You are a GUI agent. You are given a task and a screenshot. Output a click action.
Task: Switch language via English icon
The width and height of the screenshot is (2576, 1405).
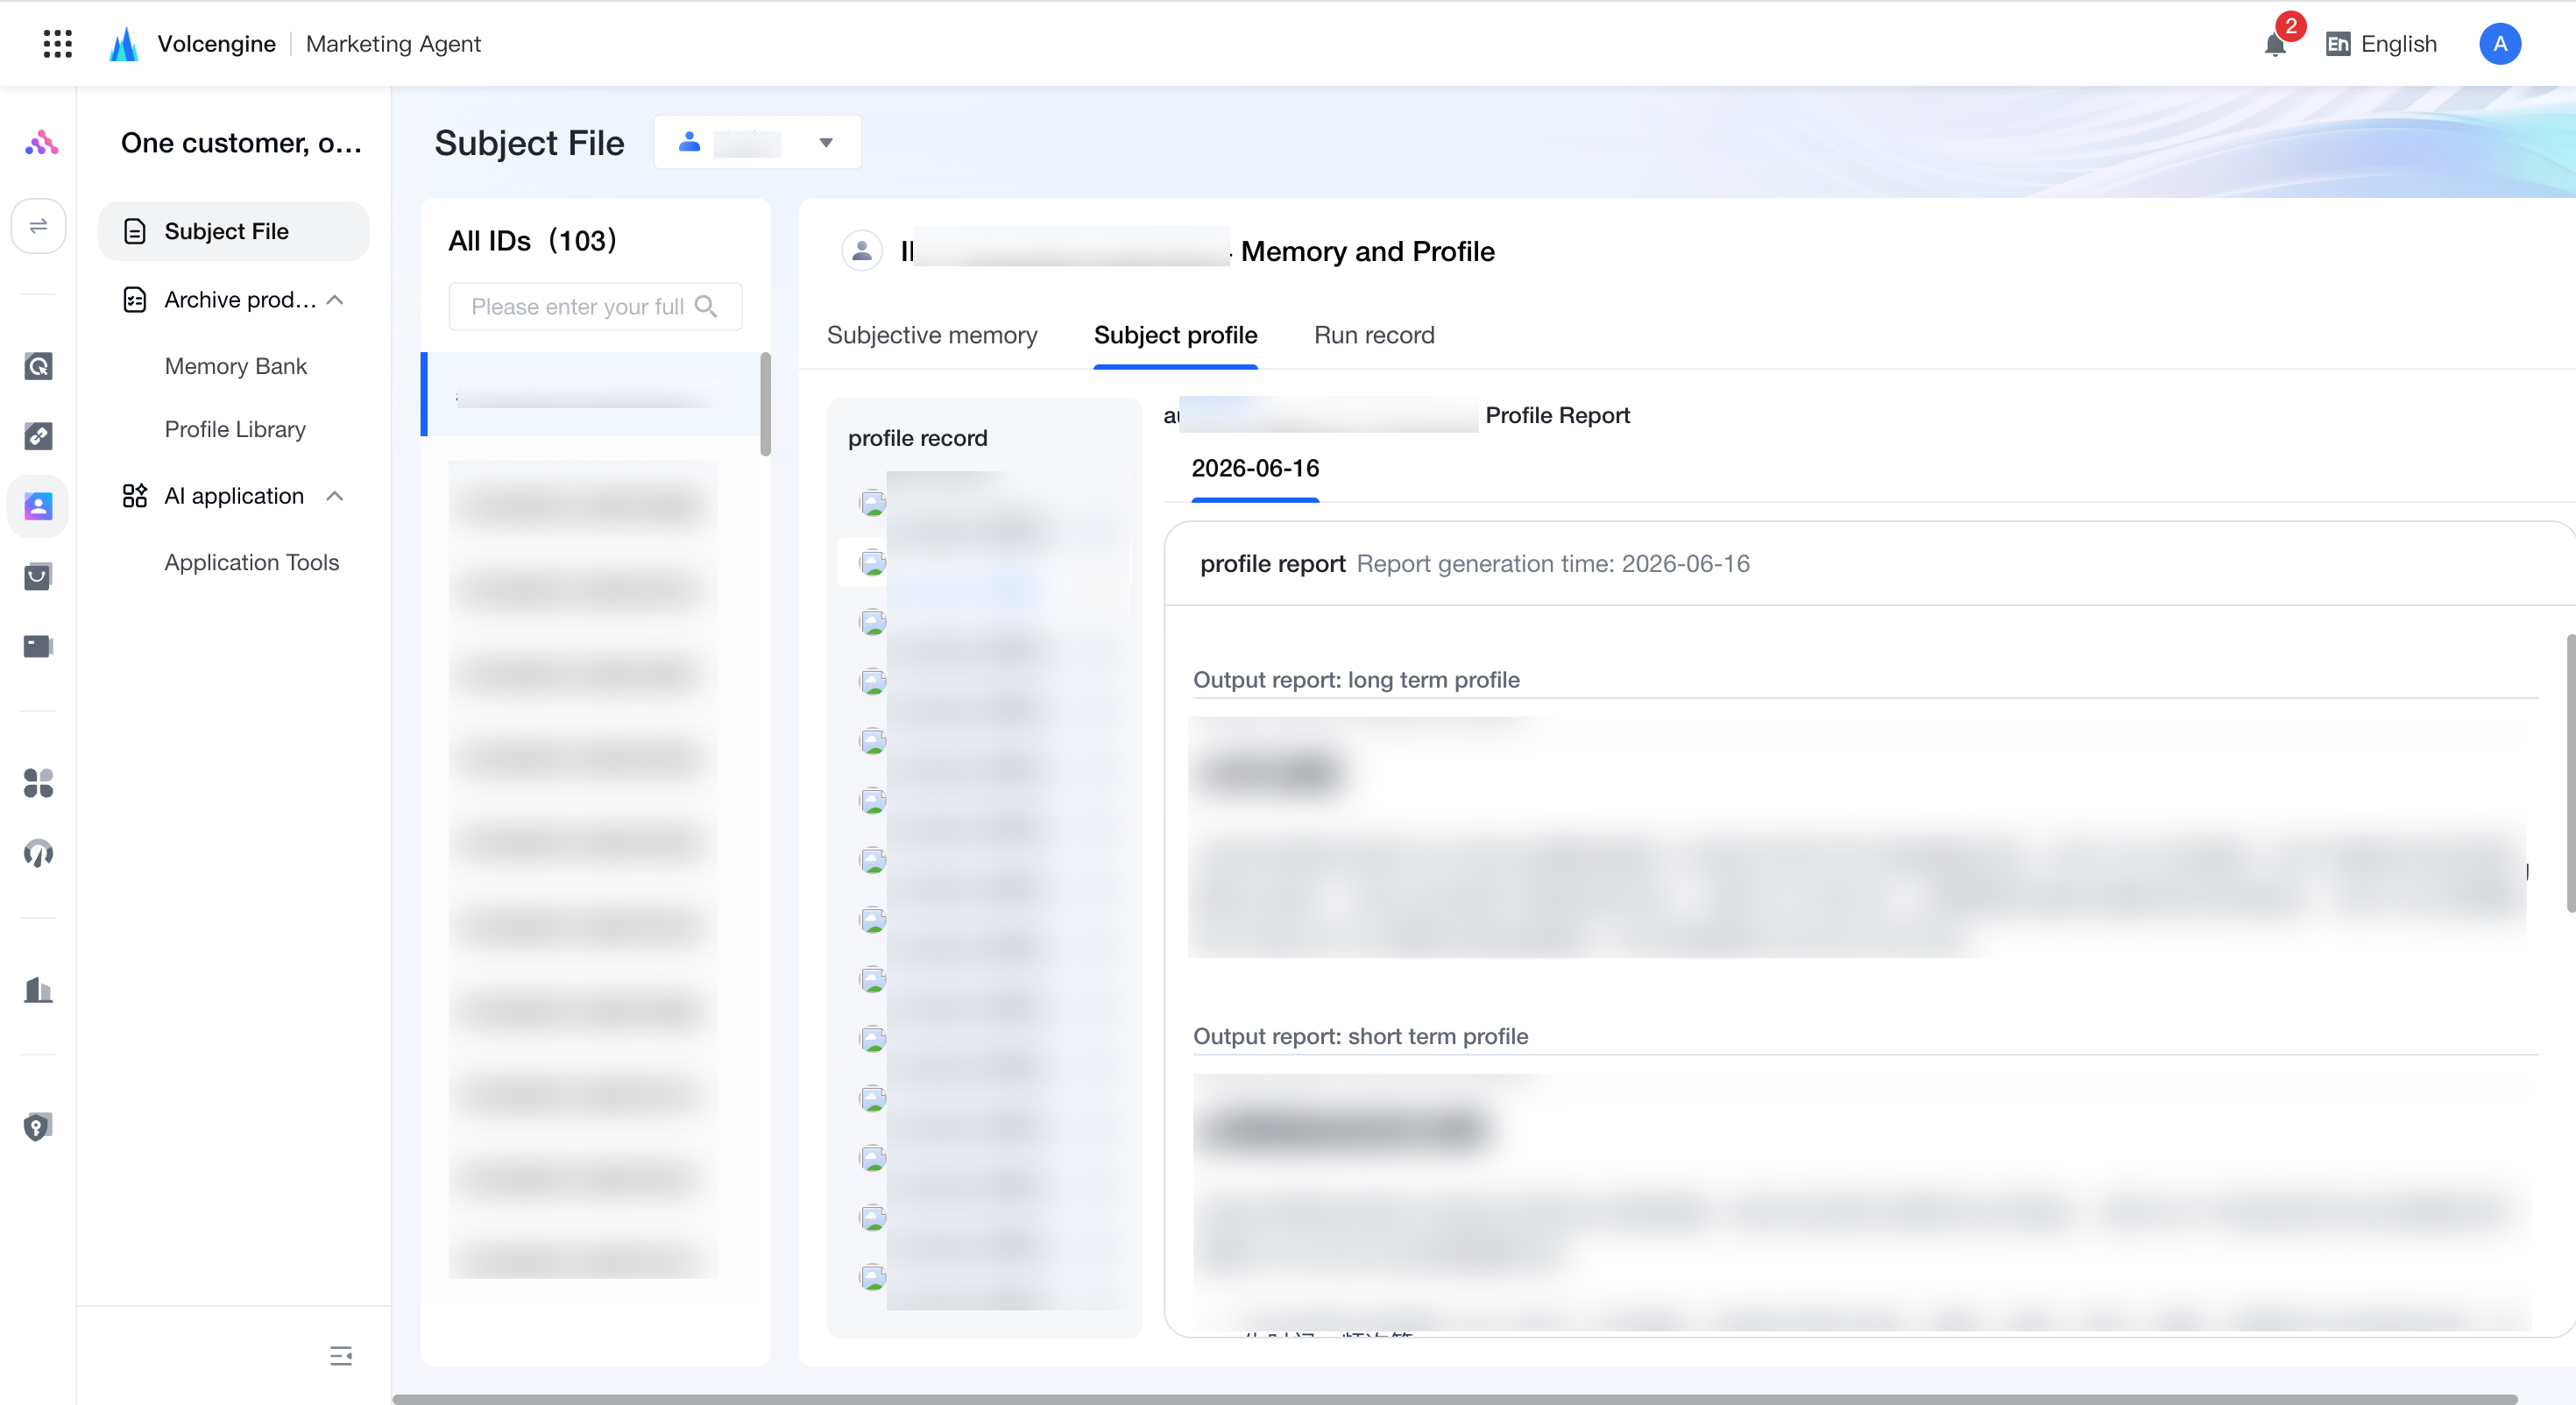click(2337, 44)
